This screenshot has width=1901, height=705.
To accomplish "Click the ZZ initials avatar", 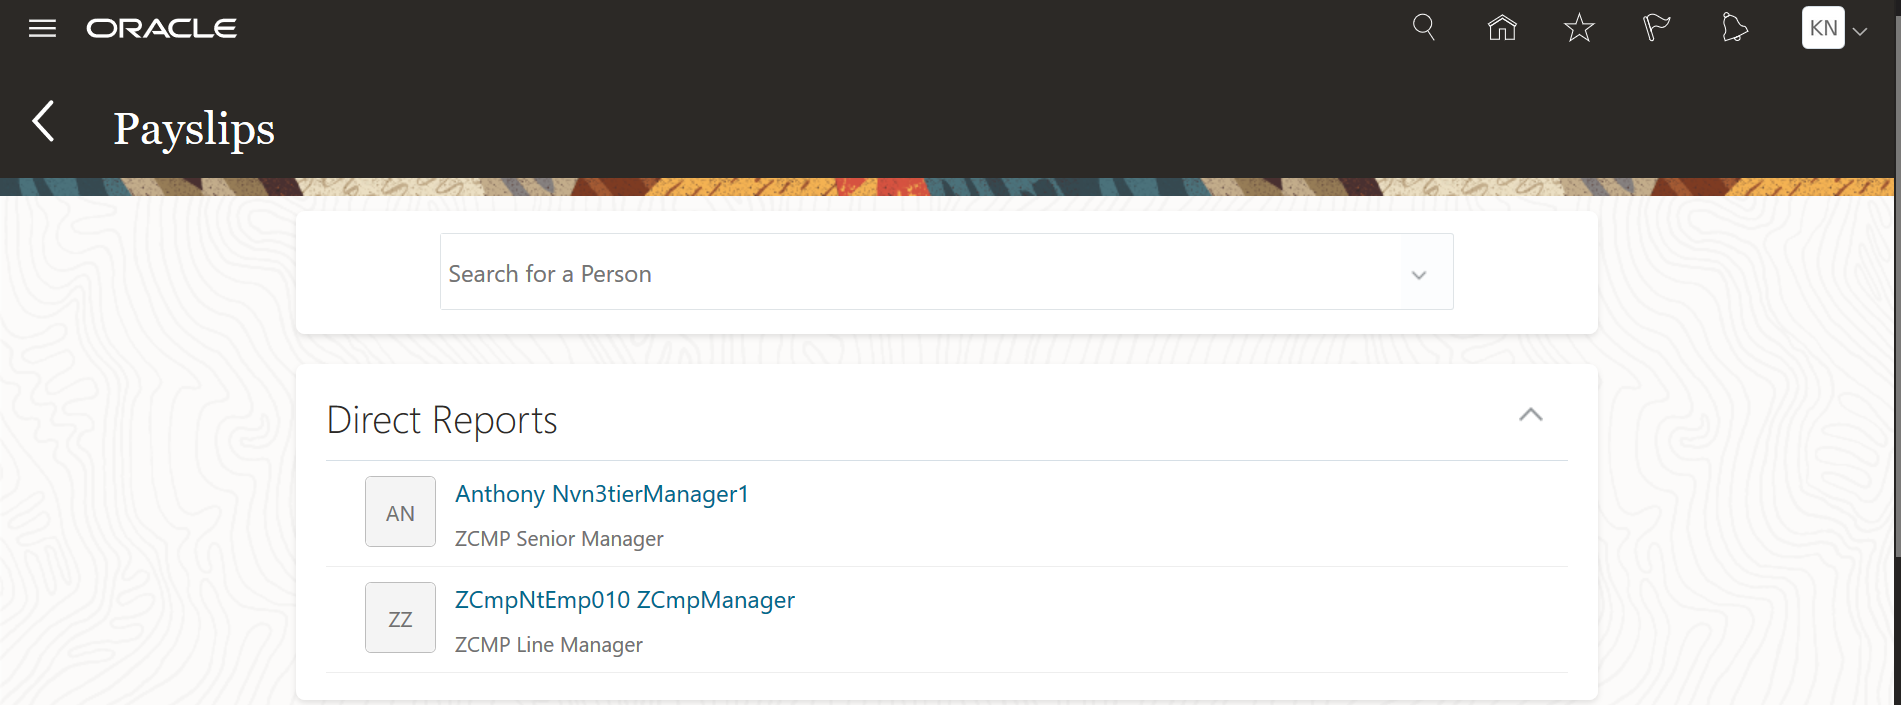I will 400,618.
